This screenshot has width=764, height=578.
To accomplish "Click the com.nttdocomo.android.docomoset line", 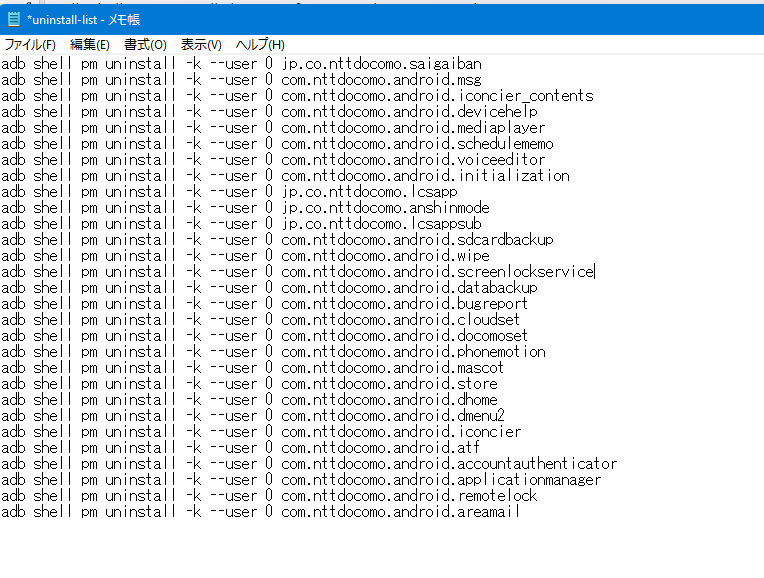I will [x=265, y=336].
